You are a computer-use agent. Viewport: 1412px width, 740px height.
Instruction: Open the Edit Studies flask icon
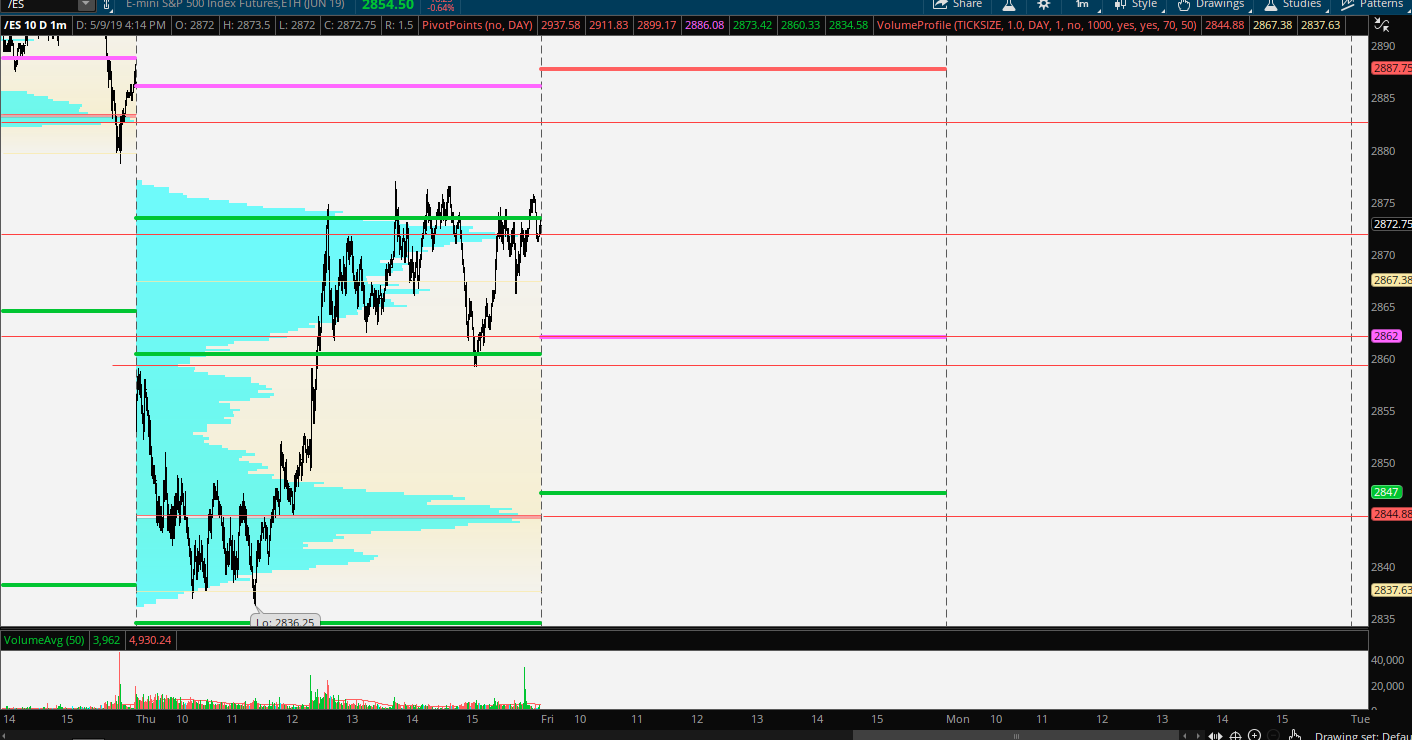click(x=1009, y=4)
